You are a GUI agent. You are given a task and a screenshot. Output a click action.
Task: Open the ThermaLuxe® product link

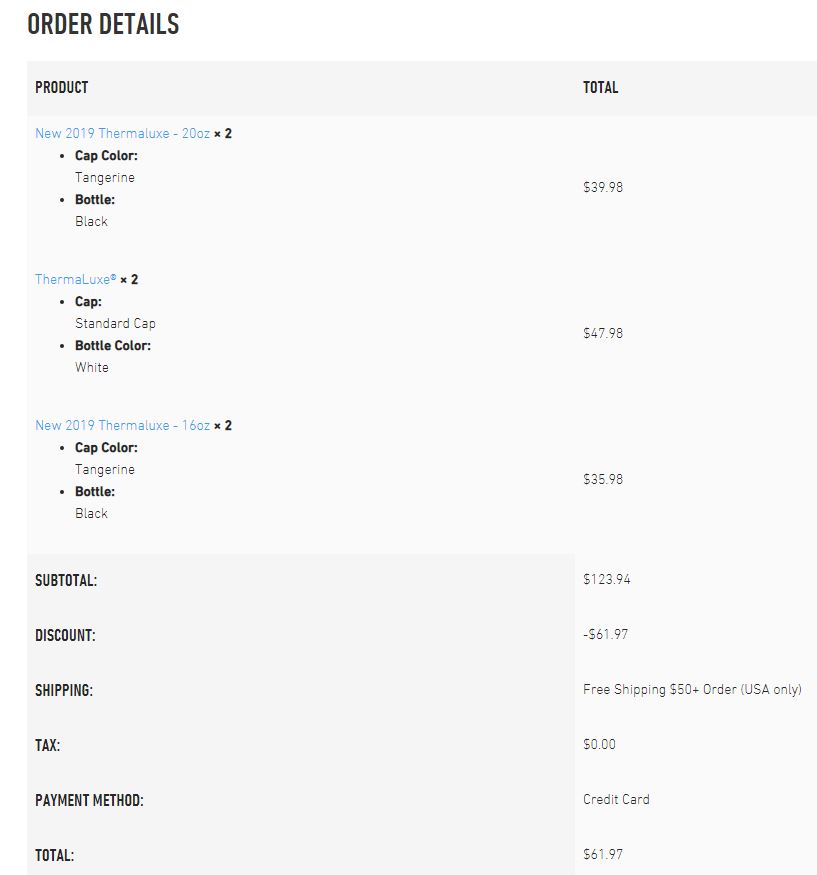pos(75,279)
